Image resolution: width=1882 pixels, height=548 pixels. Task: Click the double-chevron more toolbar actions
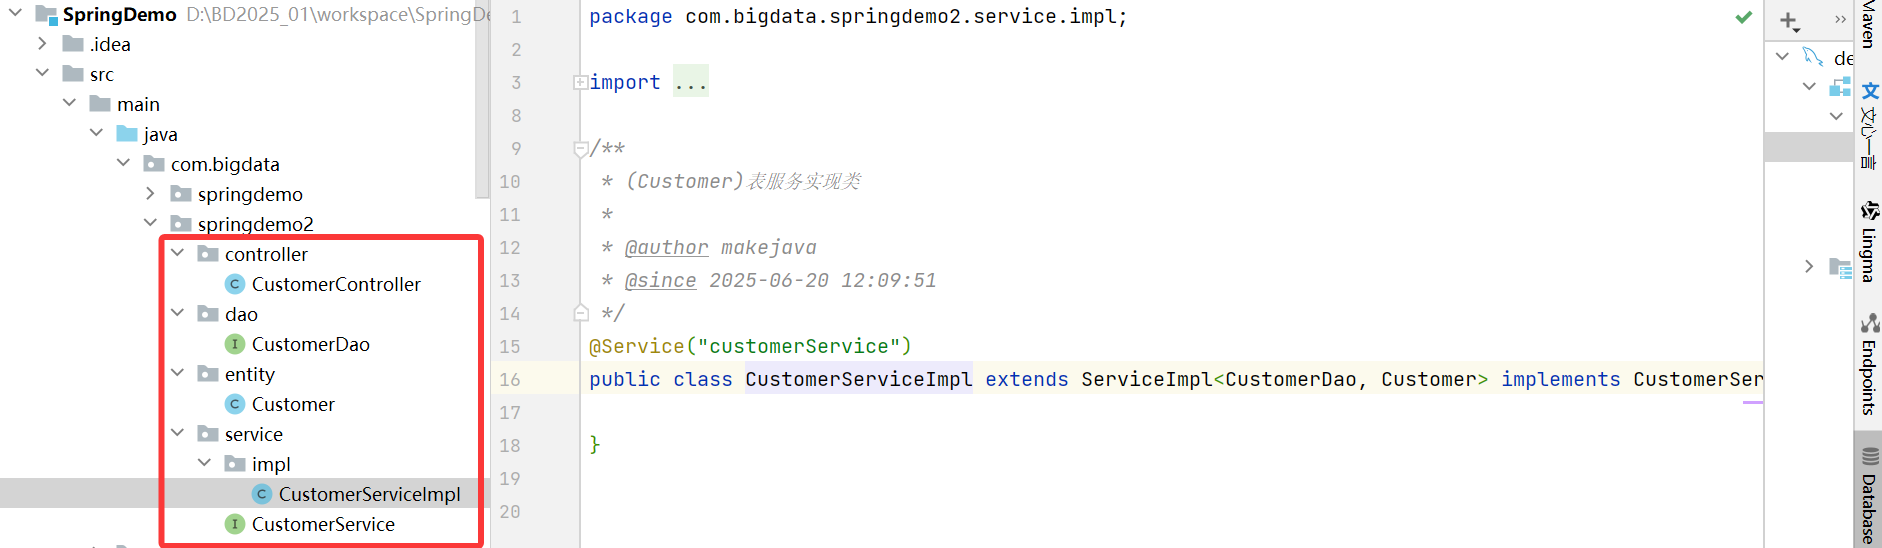(1840, 19)
